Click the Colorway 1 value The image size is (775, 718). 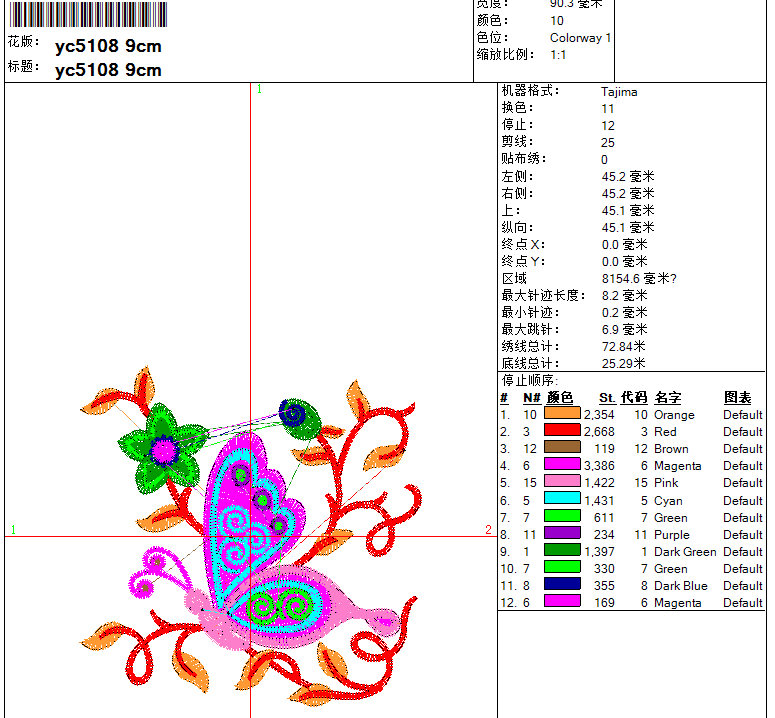pos(580,38)
